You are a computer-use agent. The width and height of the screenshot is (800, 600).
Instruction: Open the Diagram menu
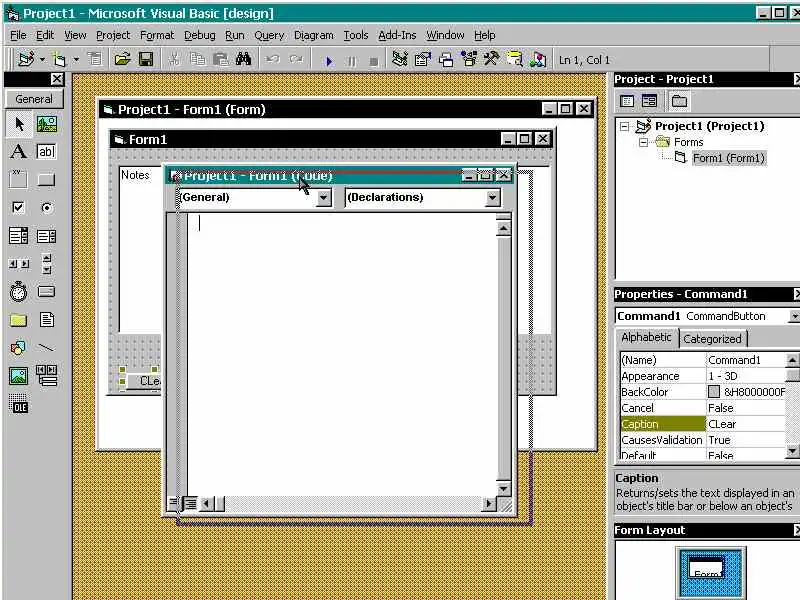(313, 35)
